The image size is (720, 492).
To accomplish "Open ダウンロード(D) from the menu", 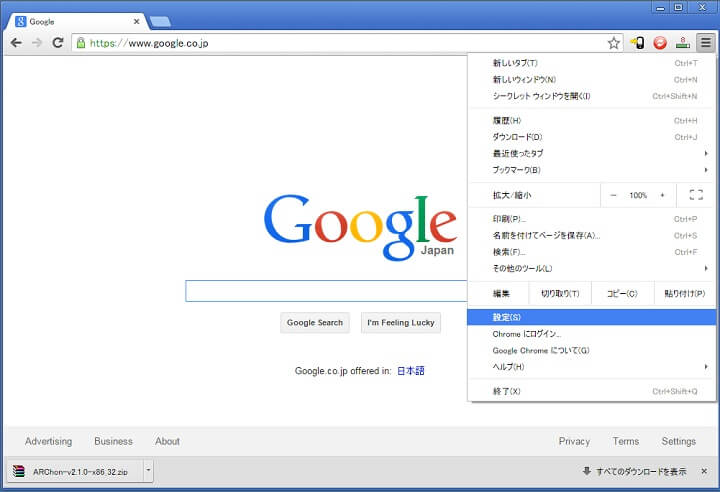I will pos(592,137).
